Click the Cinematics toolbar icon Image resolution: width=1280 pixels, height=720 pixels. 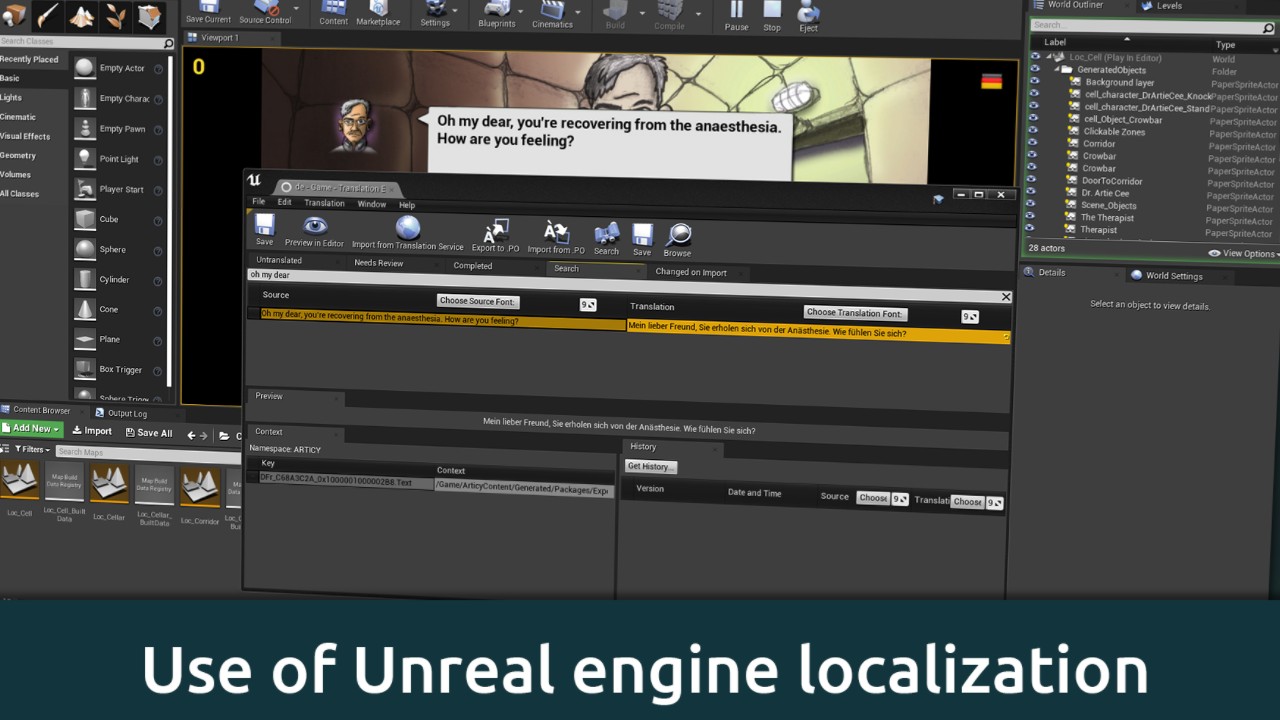(x=552, y=10)
